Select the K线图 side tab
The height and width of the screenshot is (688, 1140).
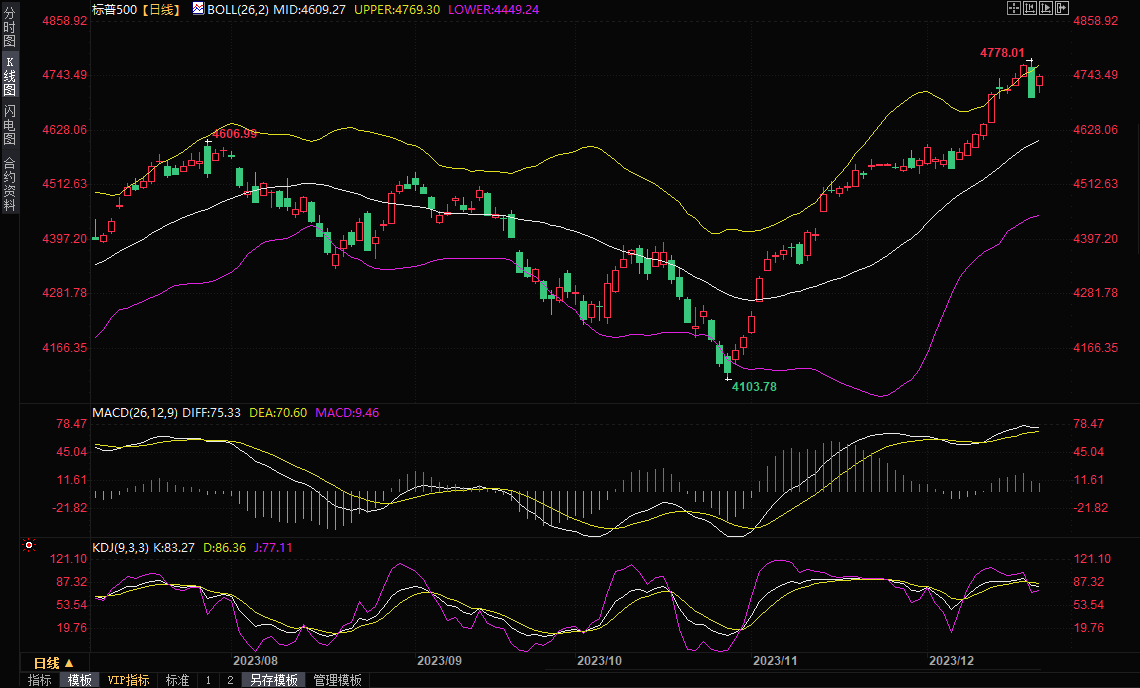[x=9, y=76]
